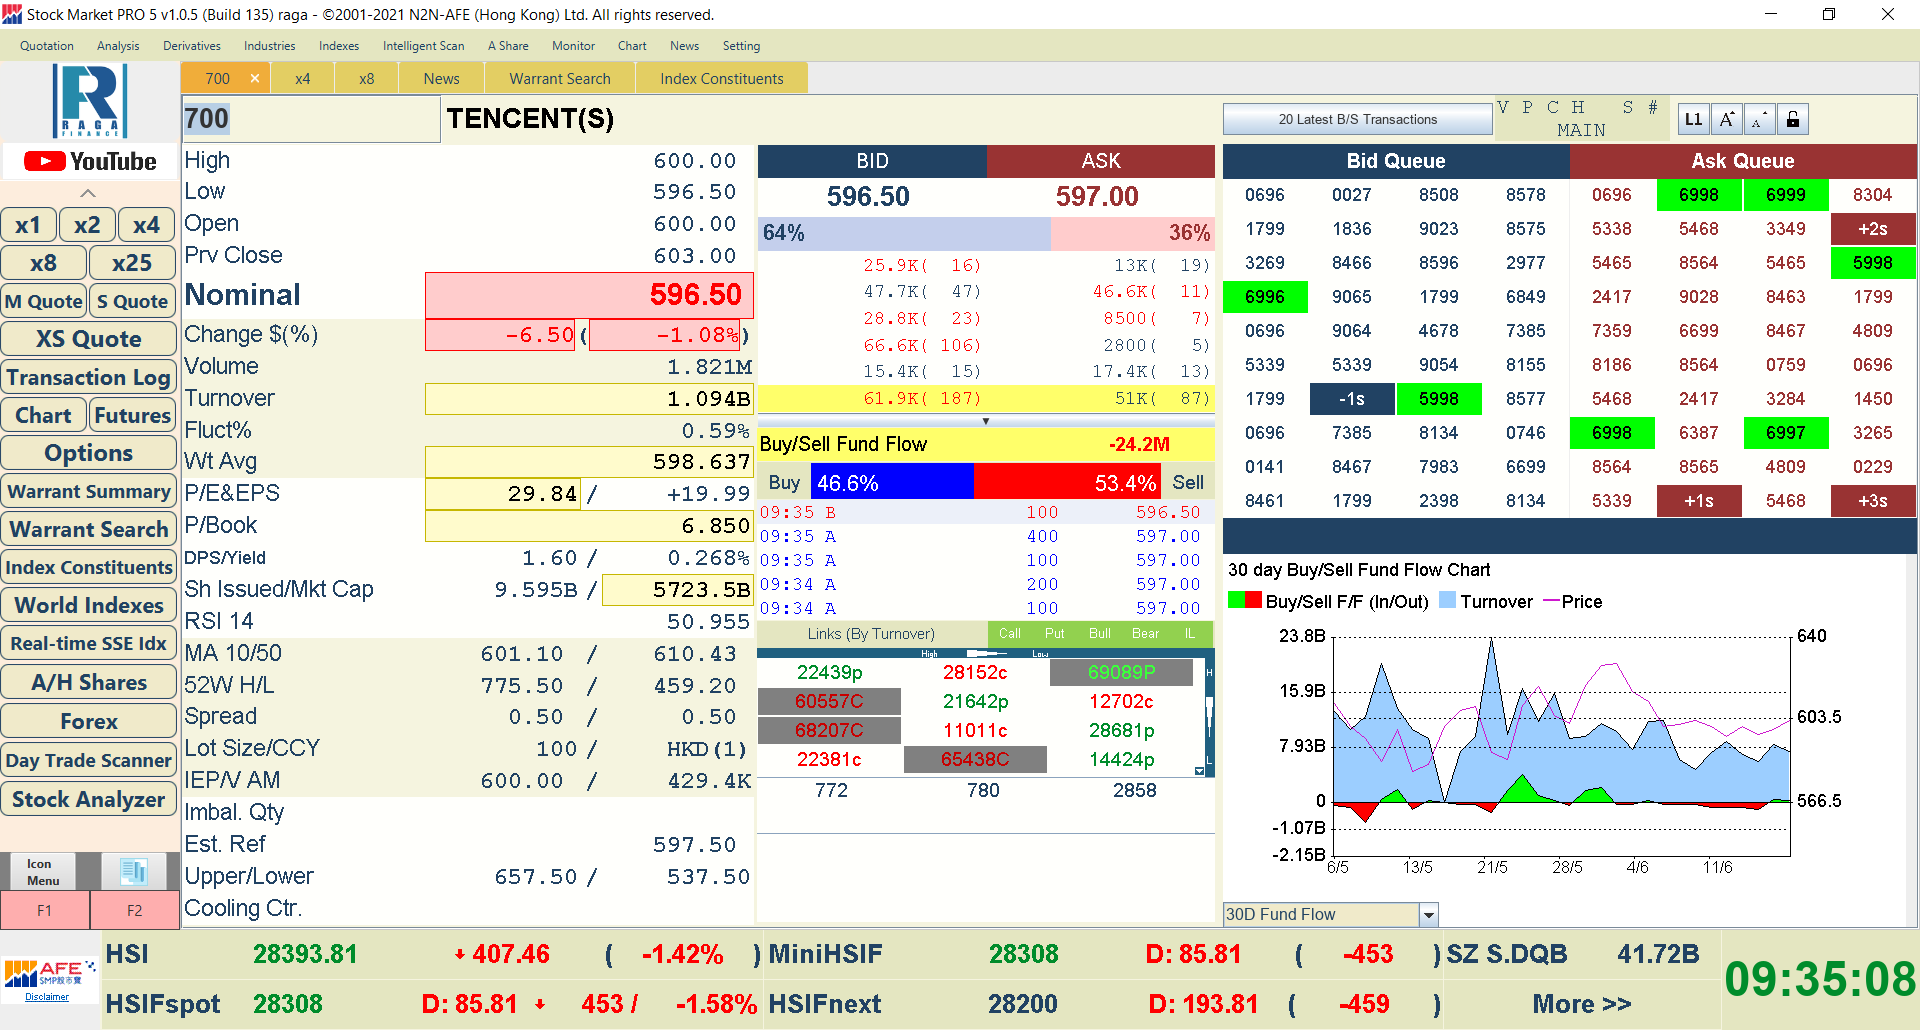
Task: Toggle the Put filter in Links panel
Action: pyautogui.click(x=1054, y=633)
